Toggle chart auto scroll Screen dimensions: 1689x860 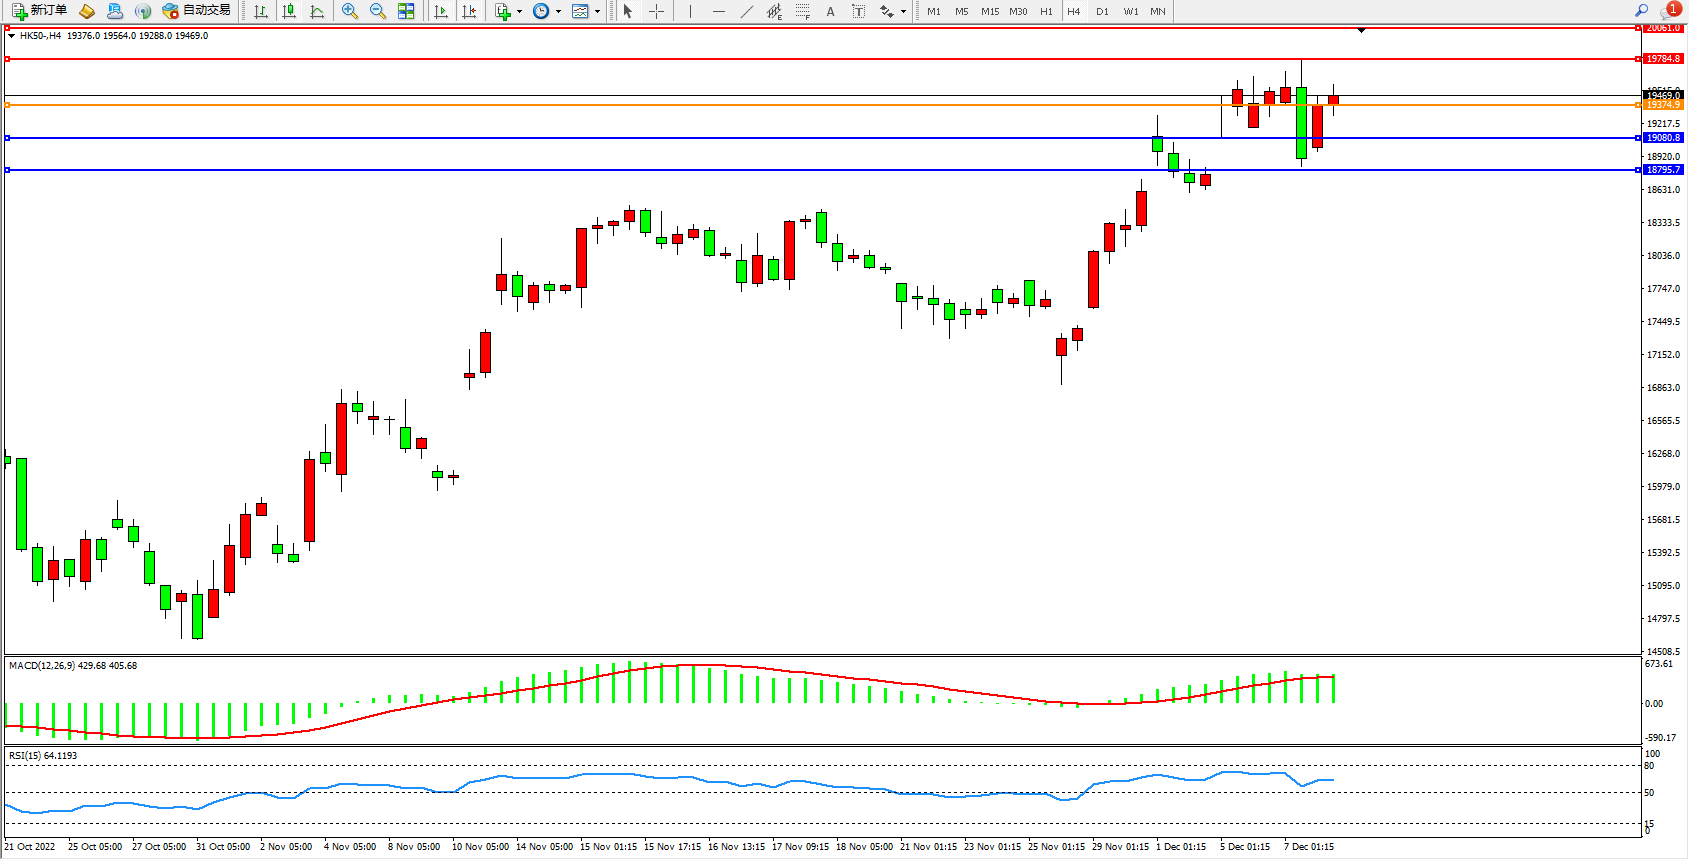click(x=441, y=11)
